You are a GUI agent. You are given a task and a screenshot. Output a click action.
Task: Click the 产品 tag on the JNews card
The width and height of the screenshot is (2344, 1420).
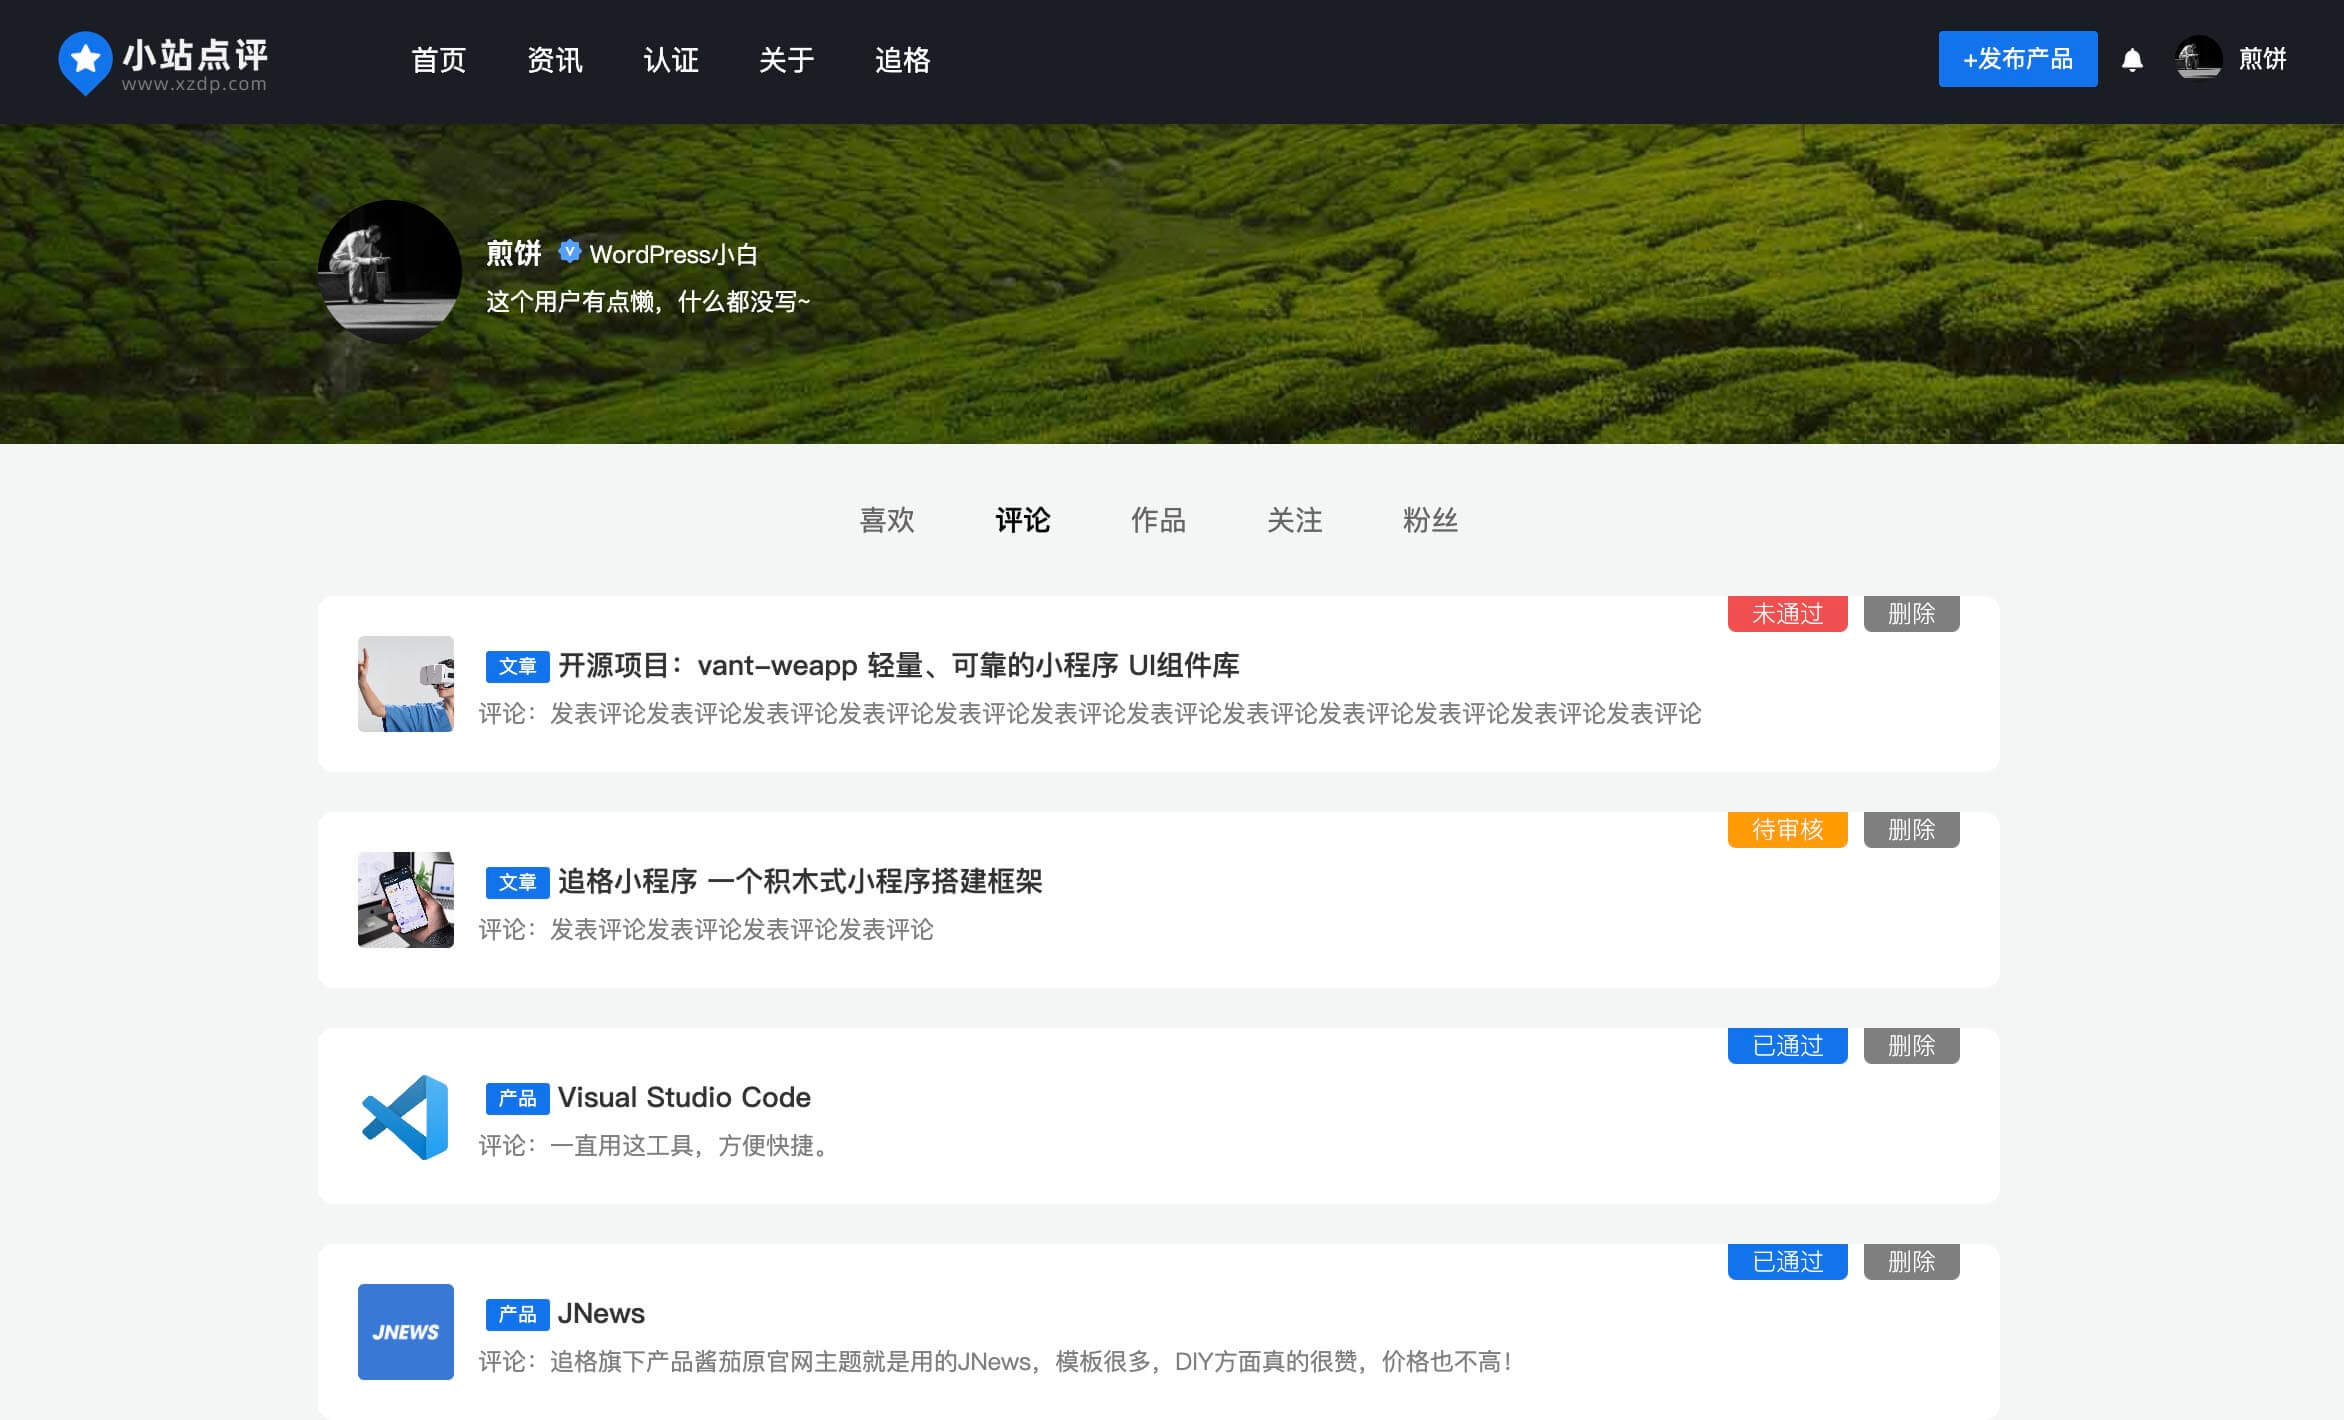517,1314
